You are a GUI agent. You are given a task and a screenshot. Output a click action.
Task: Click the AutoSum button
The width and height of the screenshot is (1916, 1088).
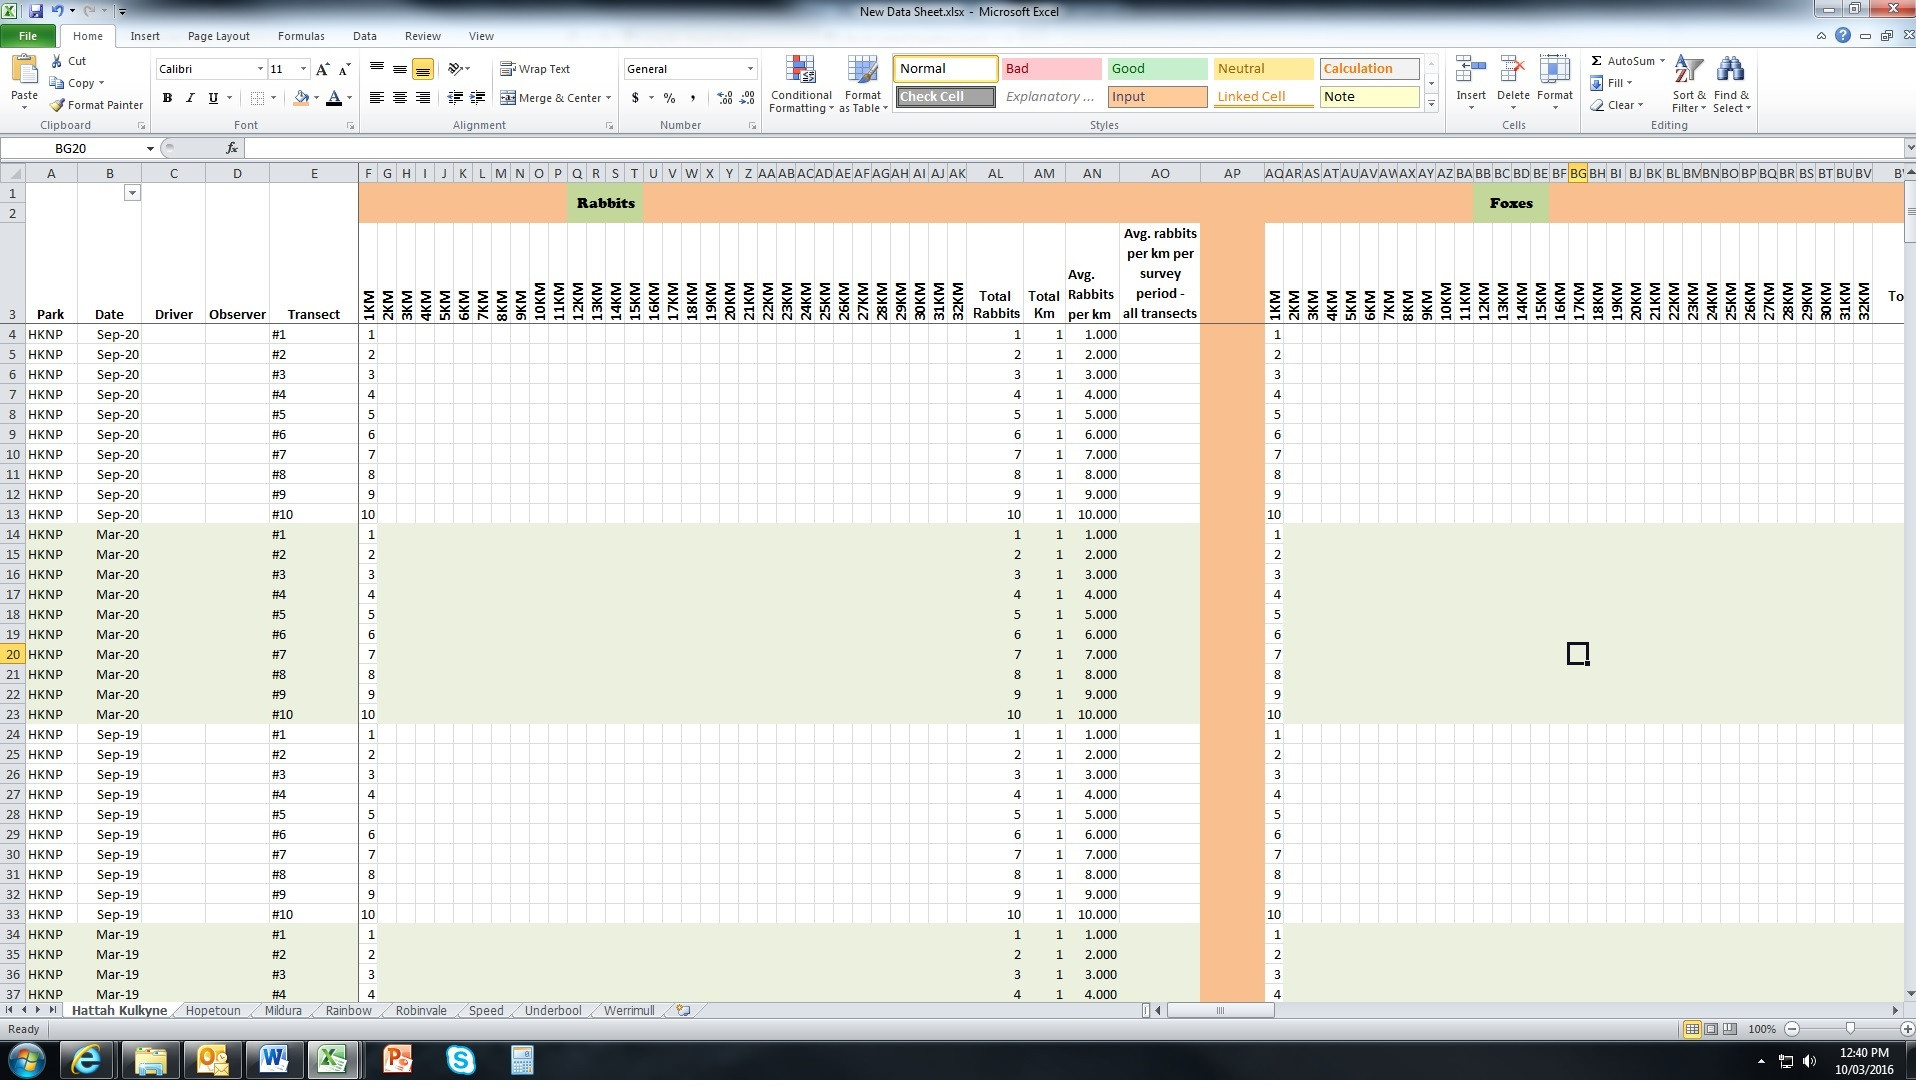click(x=1625, y=60)
